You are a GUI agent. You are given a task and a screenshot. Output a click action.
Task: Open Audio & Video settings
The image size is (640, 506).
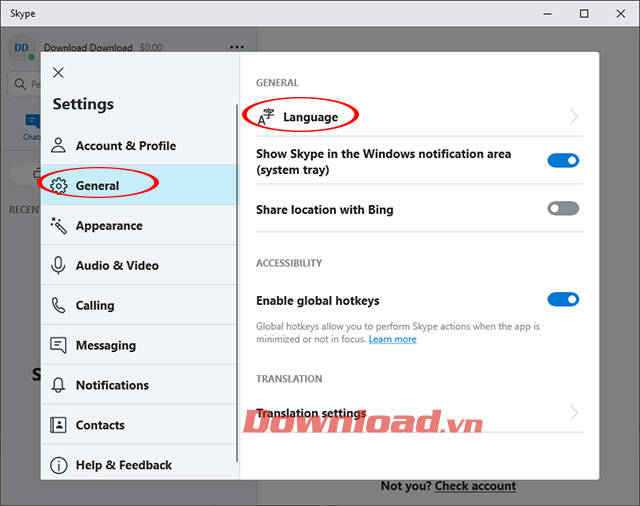pos(139,265)
